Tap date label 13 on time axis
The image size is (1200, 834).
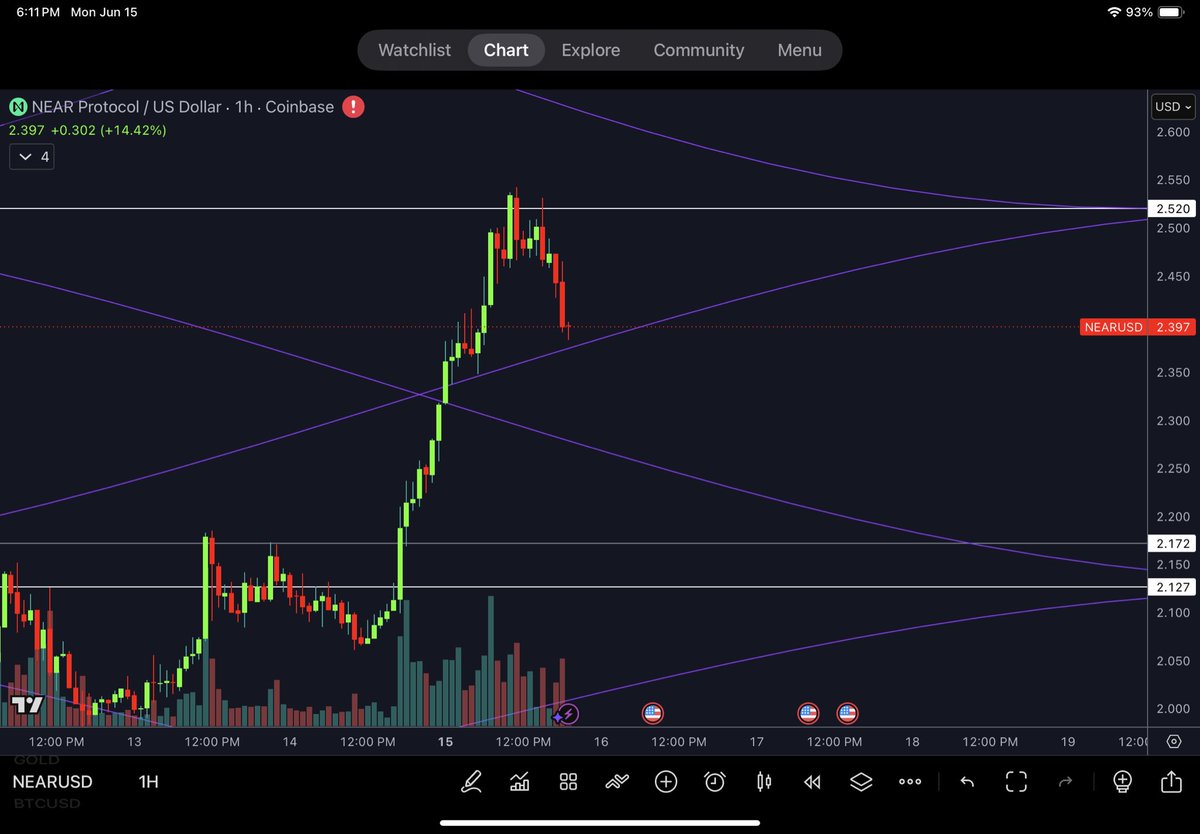134,742
